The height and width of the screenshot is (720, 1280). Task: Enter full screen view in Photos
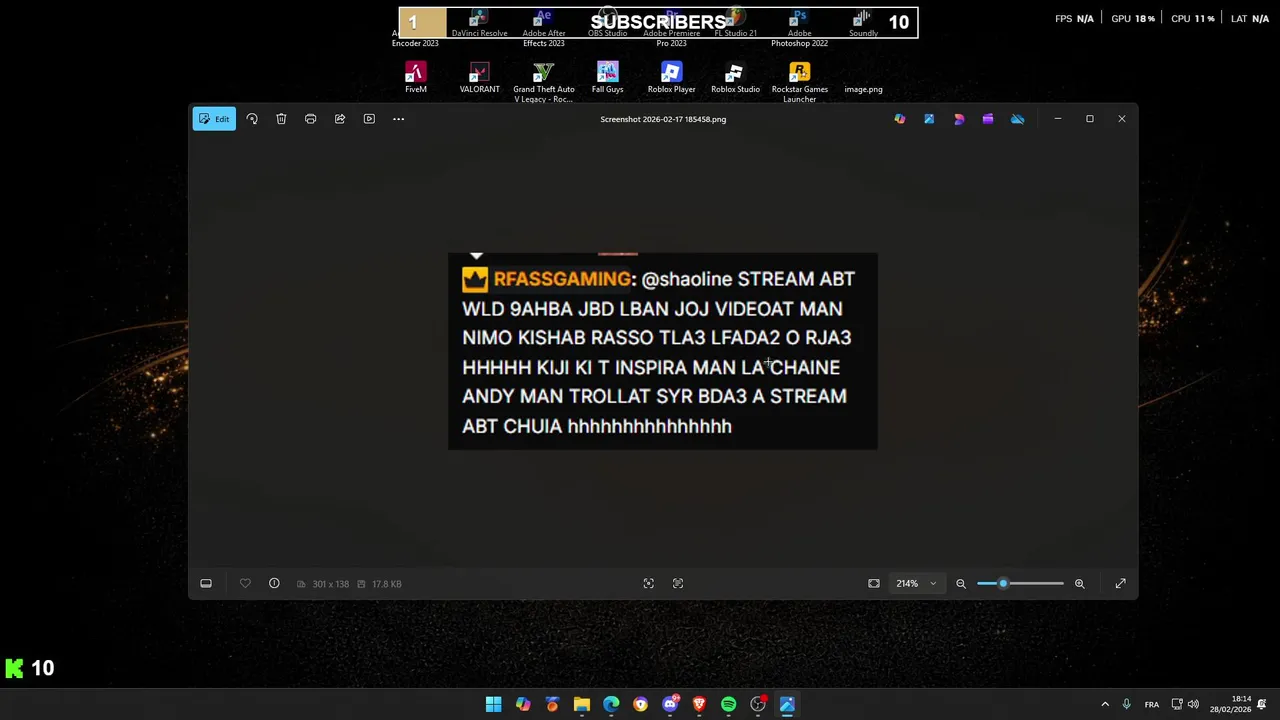point(1120,584)
